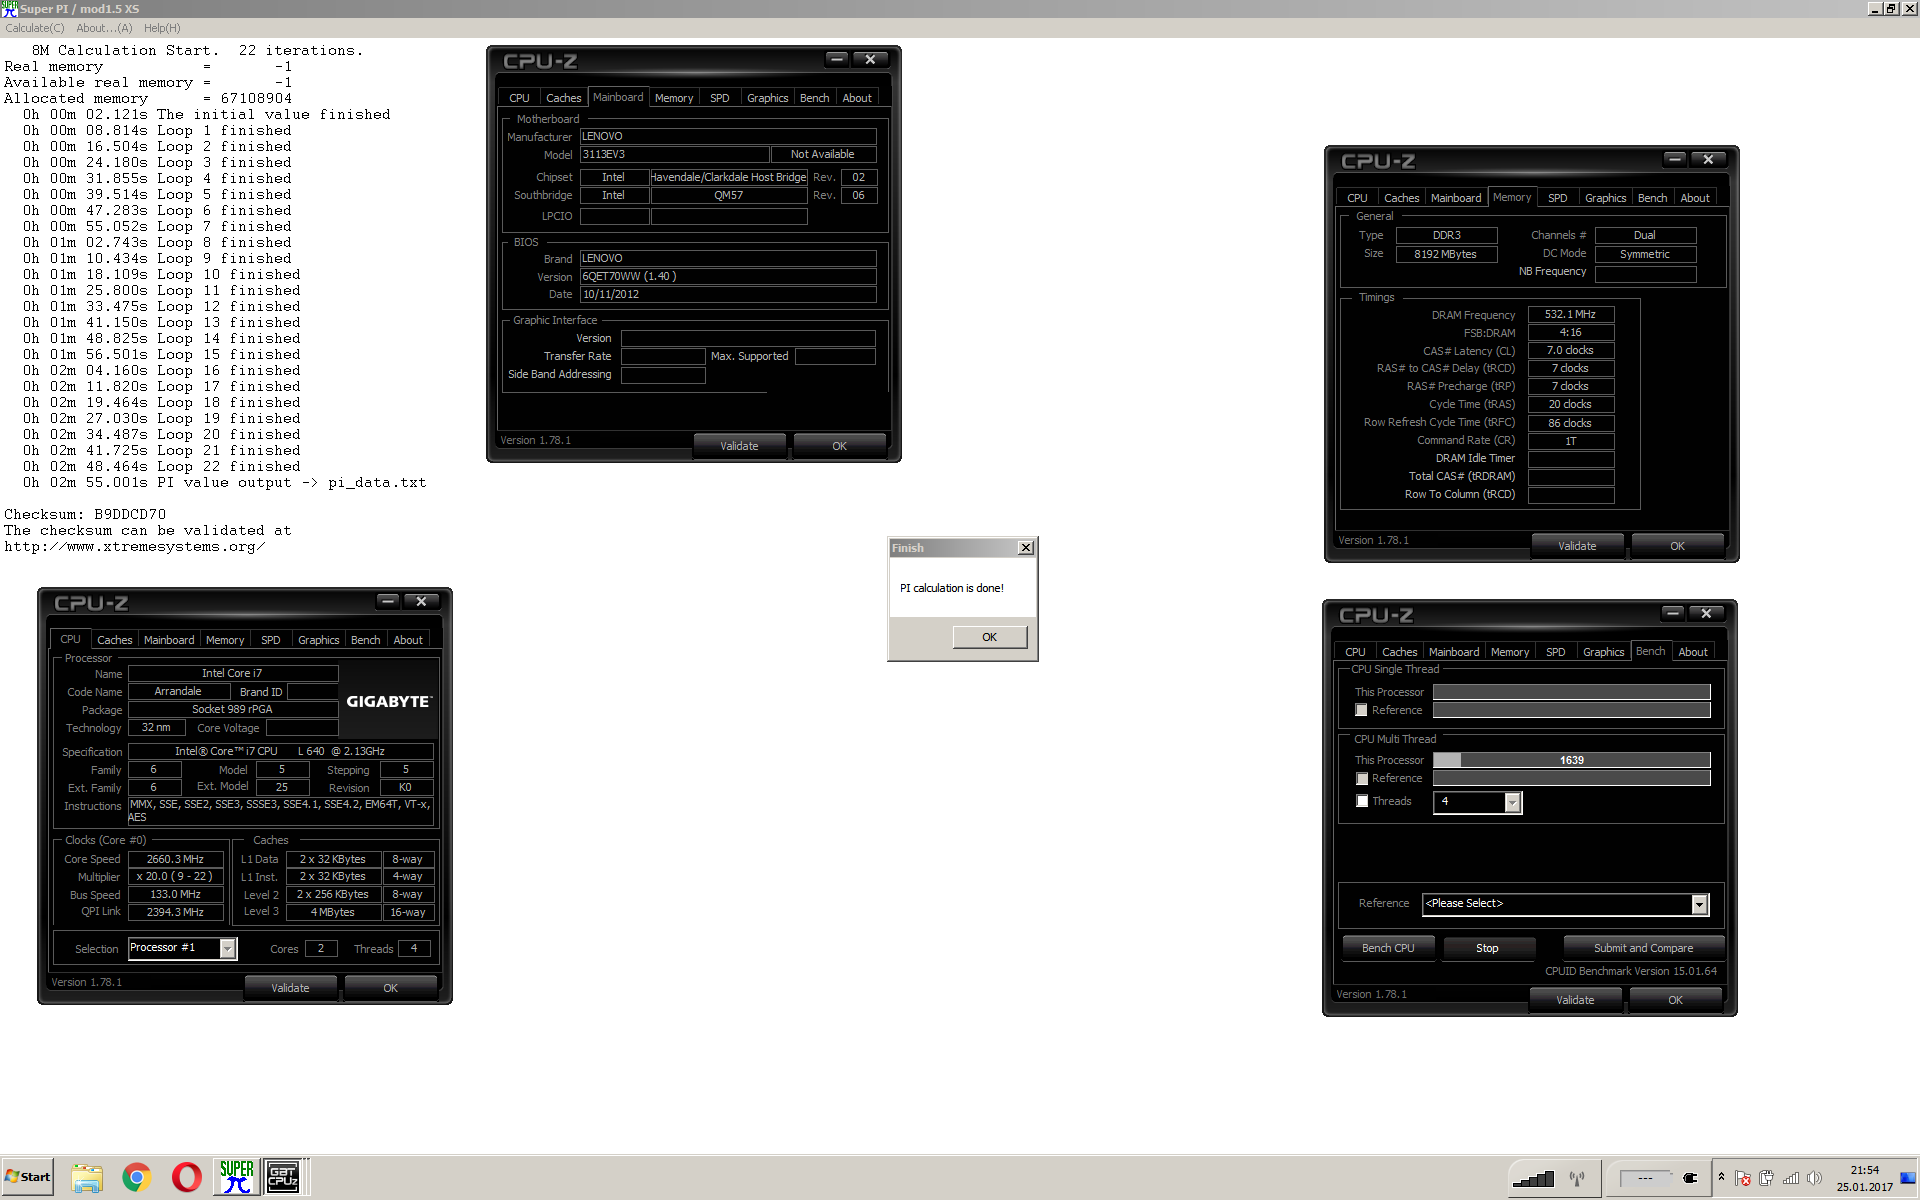Image resolution: width=1920 pixels, height=1200 pixels.
Task: Open About tab in Bench window
Action: (1693, 652)
